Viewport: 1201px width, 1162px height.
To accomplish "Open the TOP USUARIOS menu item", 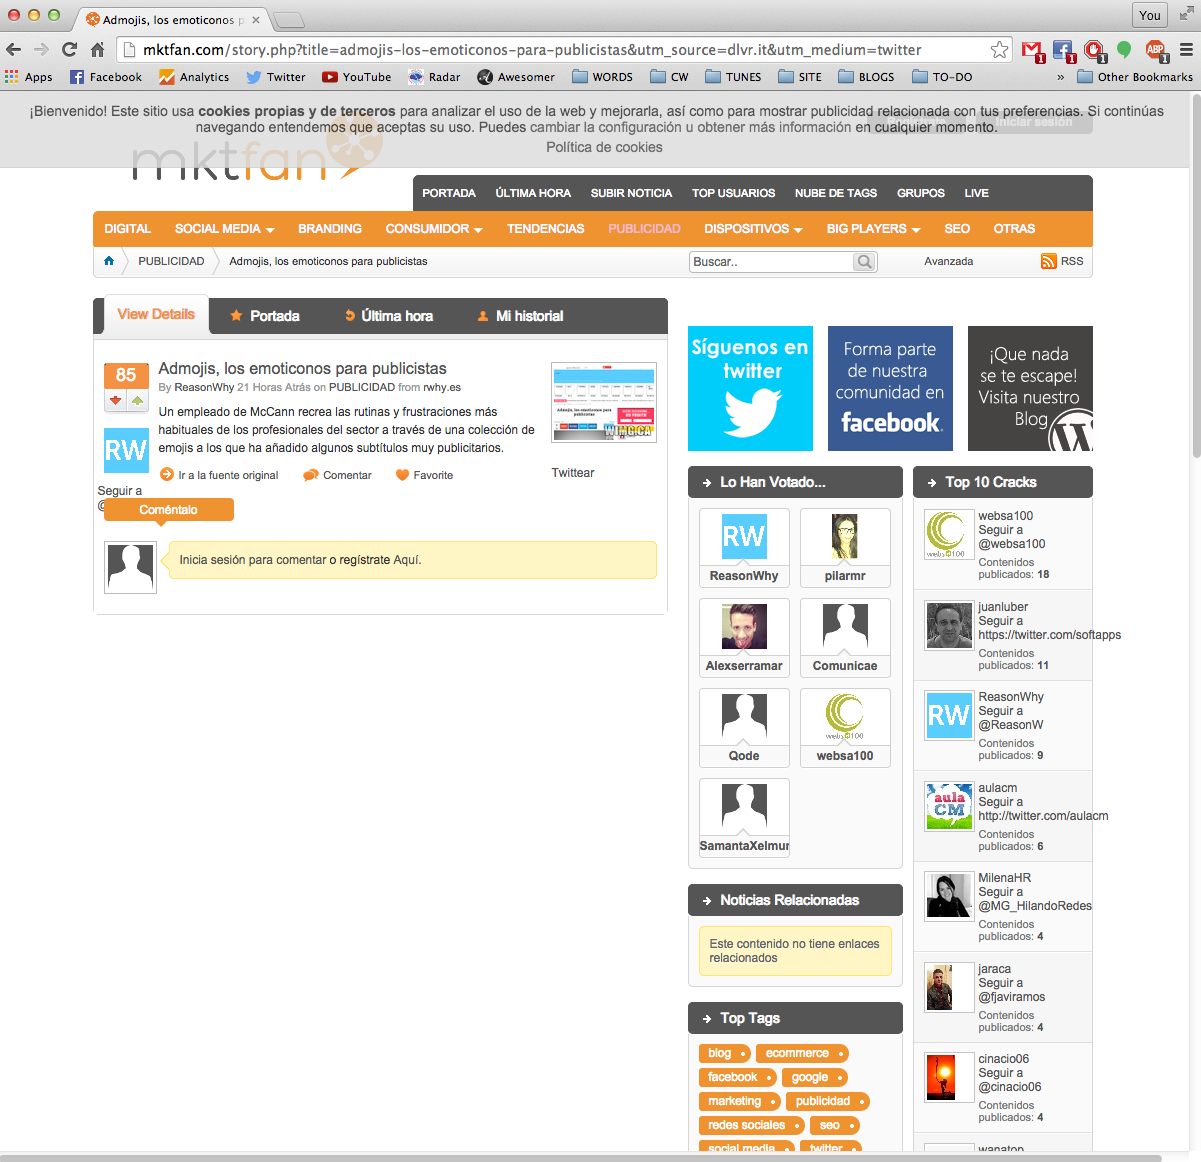I will click(x=733, y=193).
